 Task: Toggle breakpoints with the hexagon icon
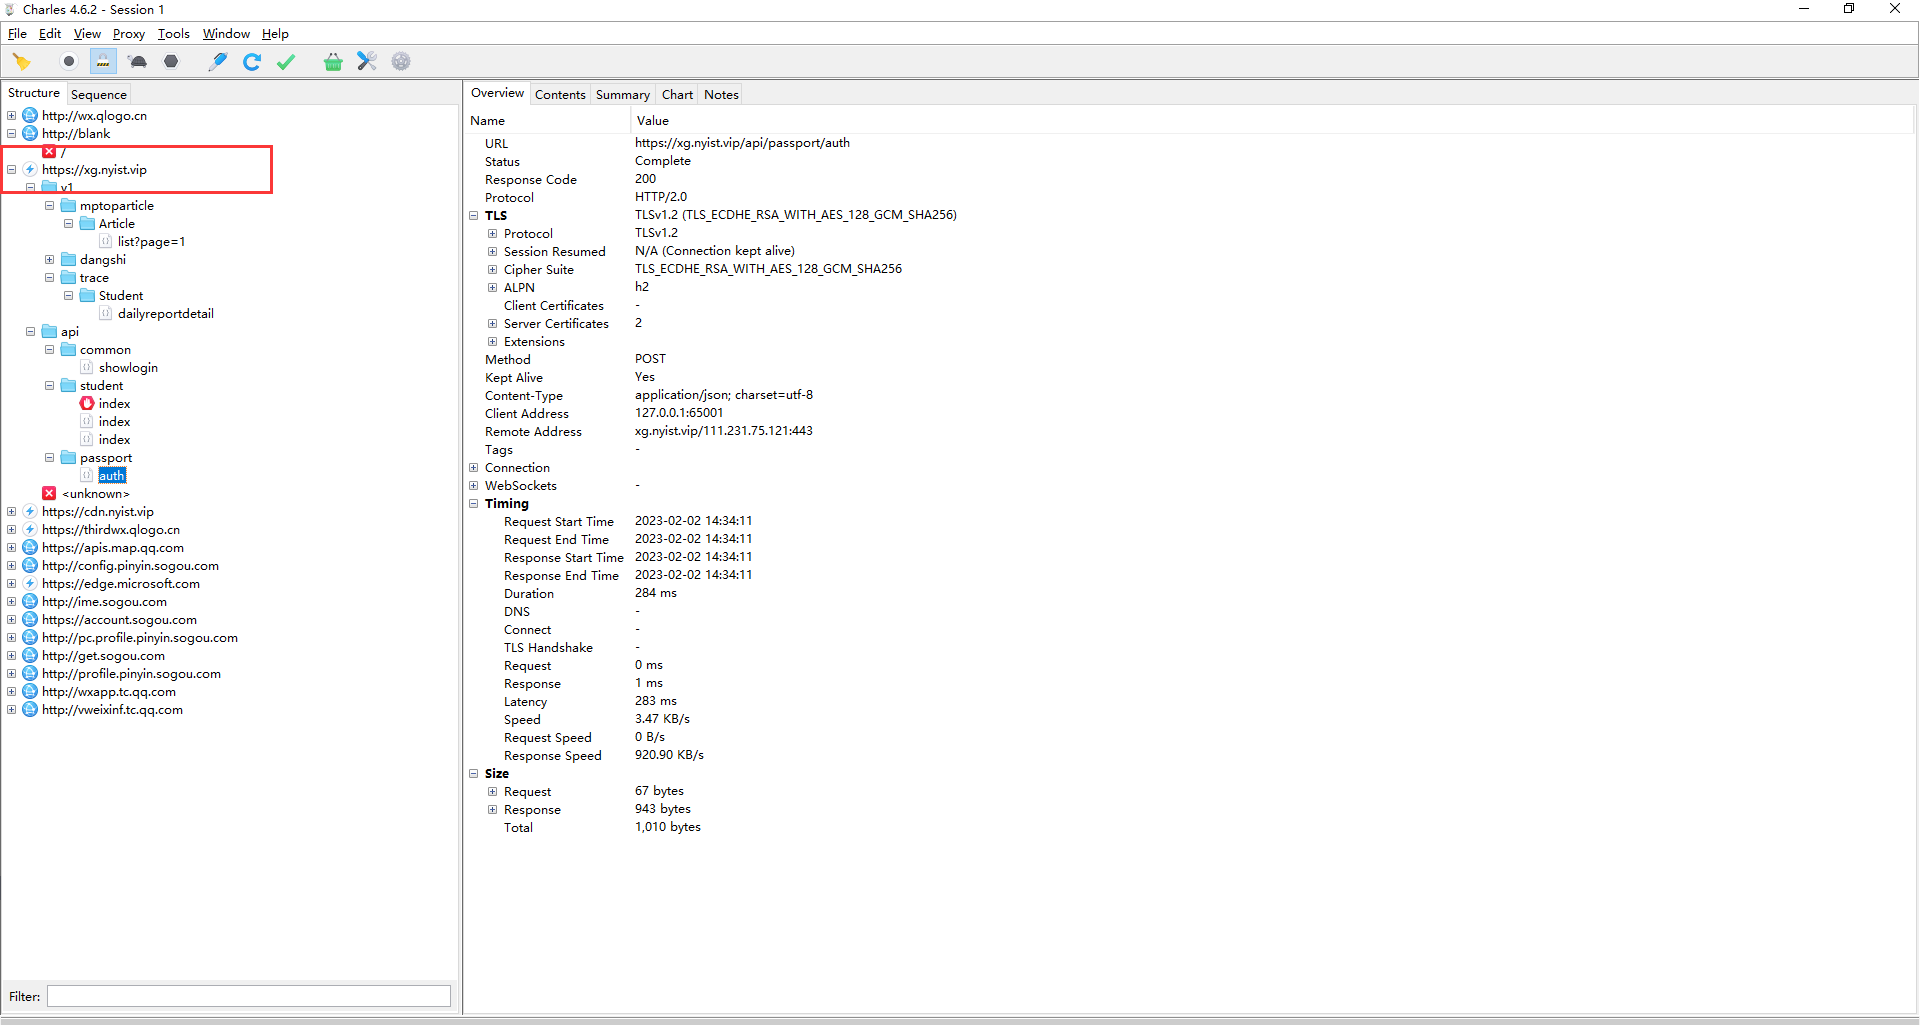coord(171,62)
